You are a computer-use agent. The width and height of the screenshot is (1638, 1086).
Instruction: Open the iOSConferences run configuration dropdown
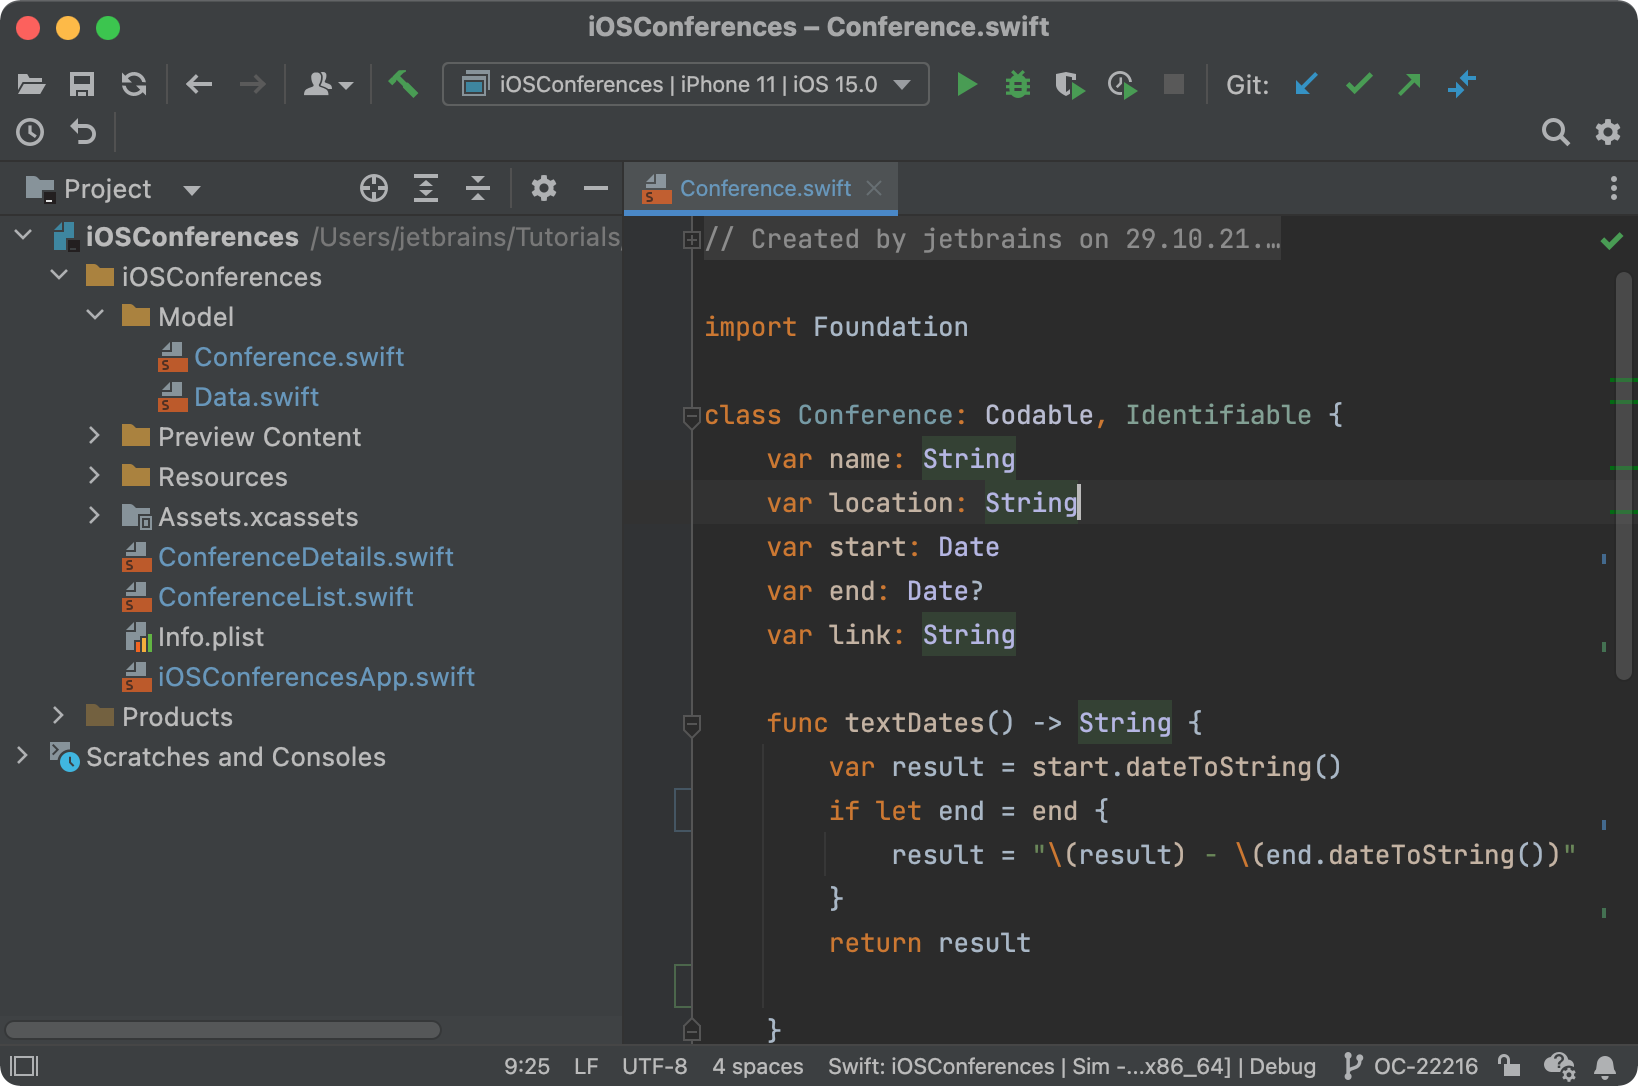coord(686,84)
